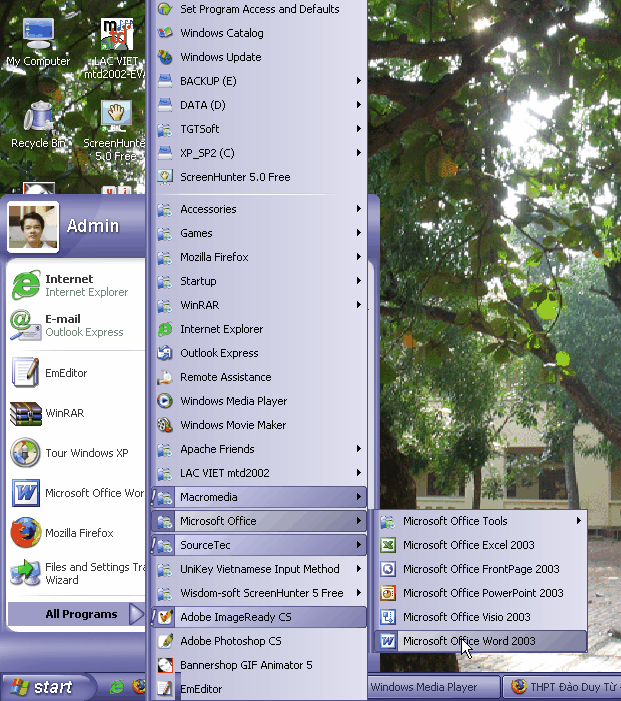Open the Recycle Bin desktop icon

(38, 117)
